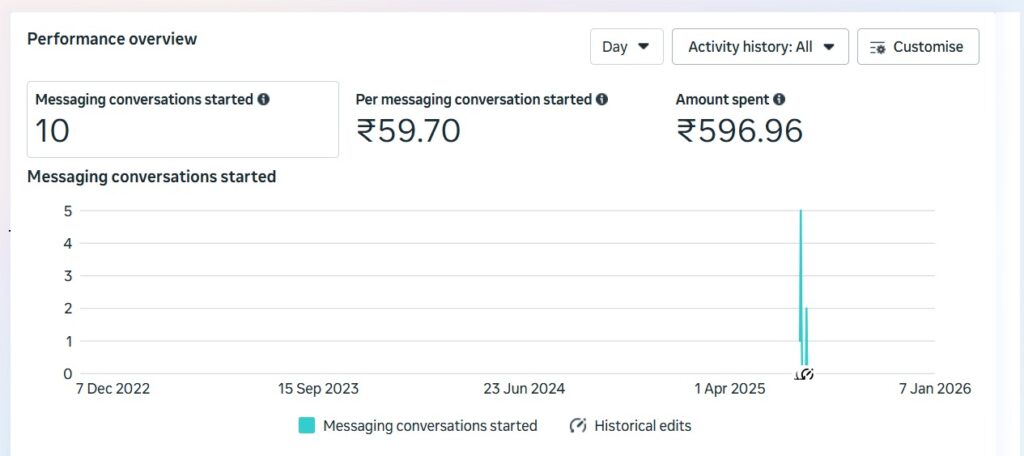Viewport: 1024px width, 456px height.
Task: Click the 7 Jan 2026 axis date label
Action: (934, 389)
